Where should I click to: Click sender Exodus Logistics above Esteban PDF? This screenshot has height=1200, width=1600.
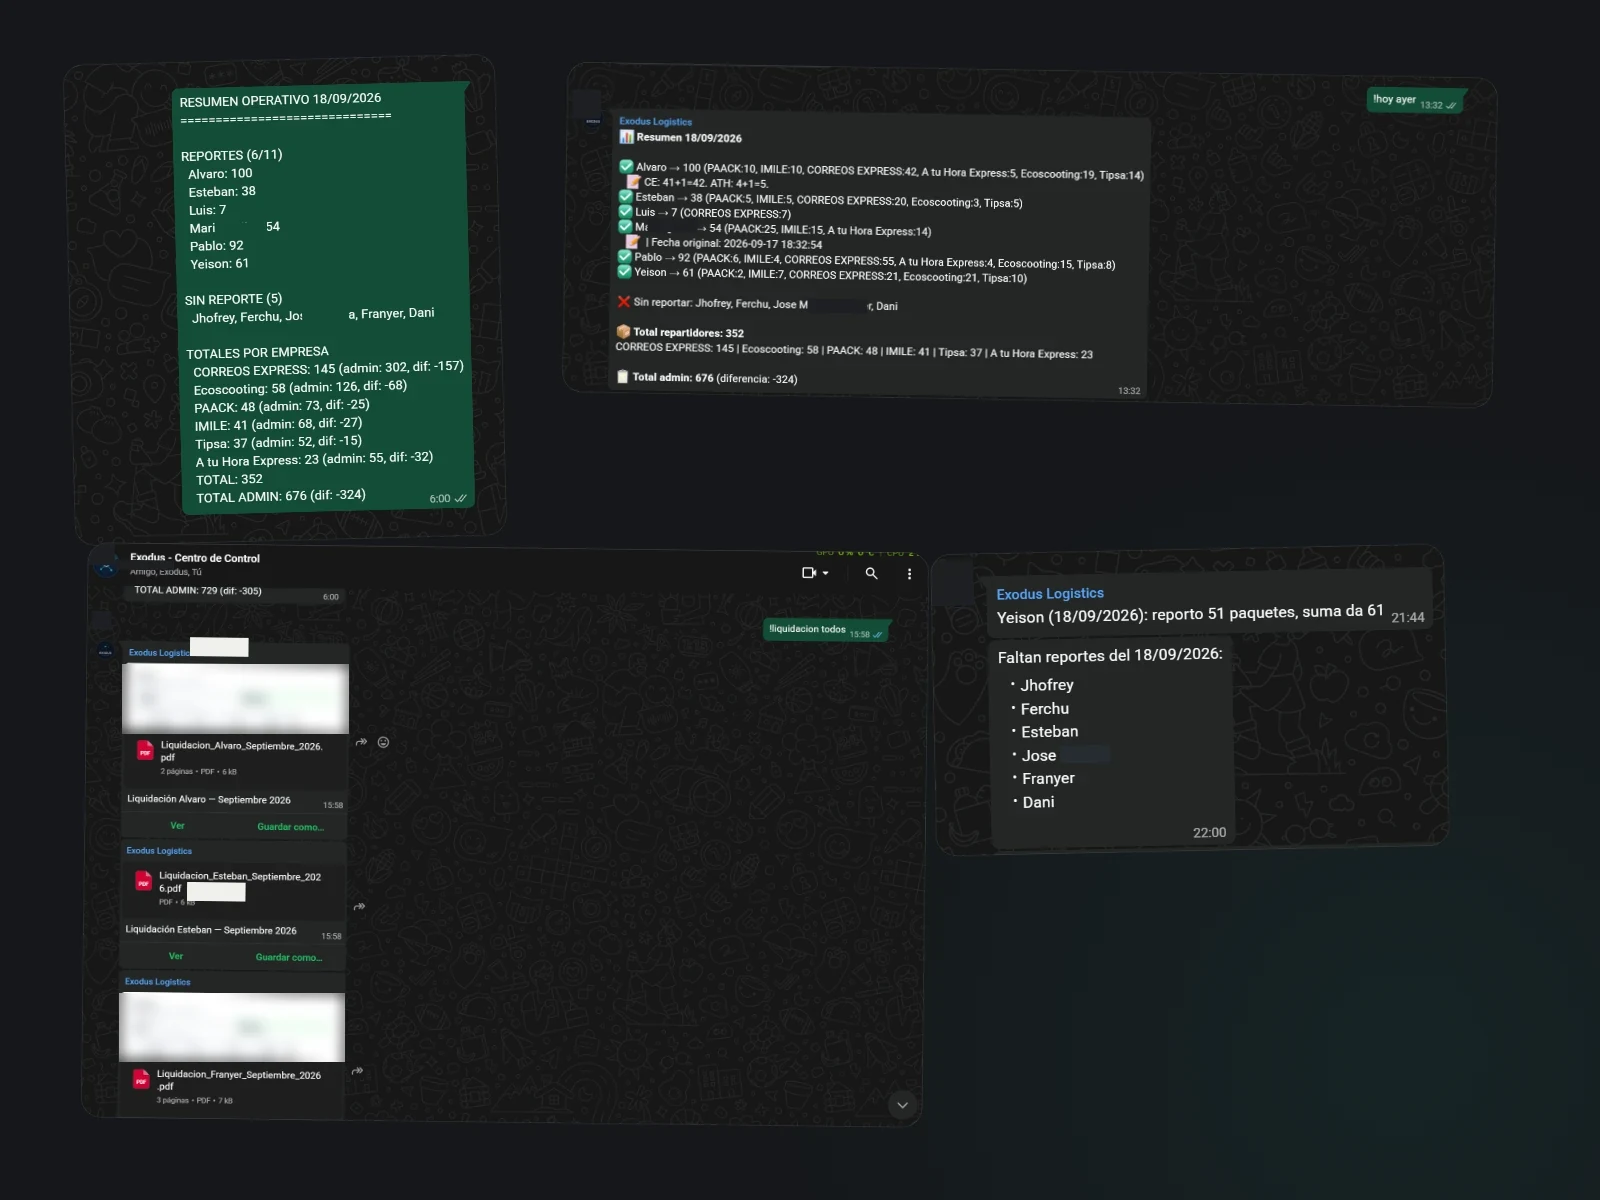pos(159,851)
